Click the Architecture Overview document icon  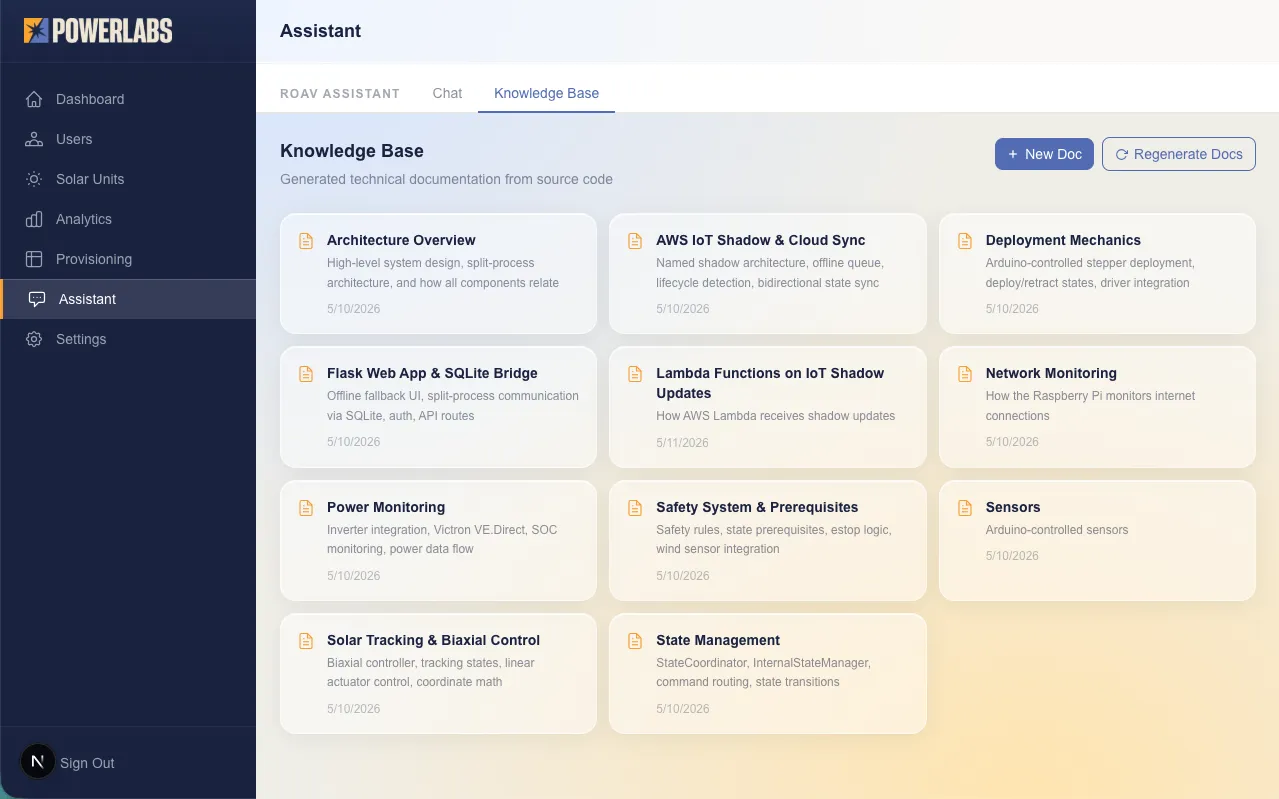pyautogui.click(x=306, y=241)
